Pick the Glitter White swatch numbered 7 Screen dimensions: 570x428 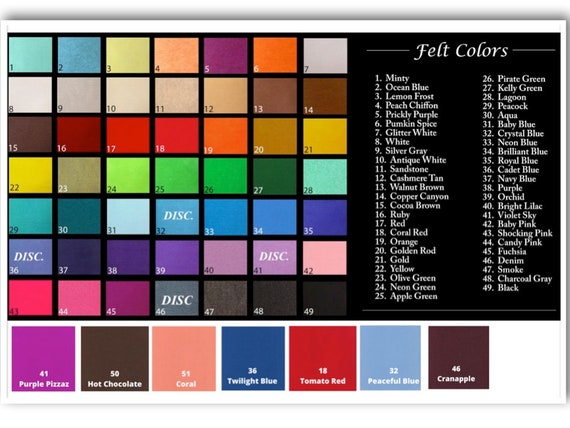[325, 56]
